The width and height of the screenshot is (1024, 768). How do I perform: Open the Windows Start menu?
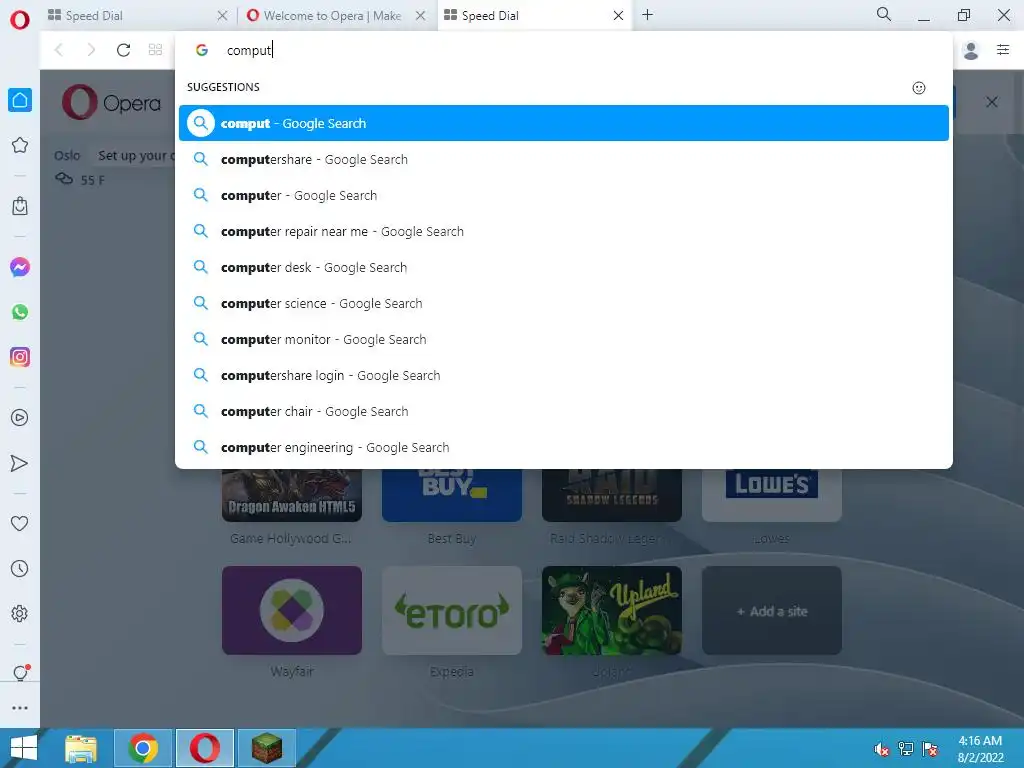pyautogui.click(x=23, y=748)
